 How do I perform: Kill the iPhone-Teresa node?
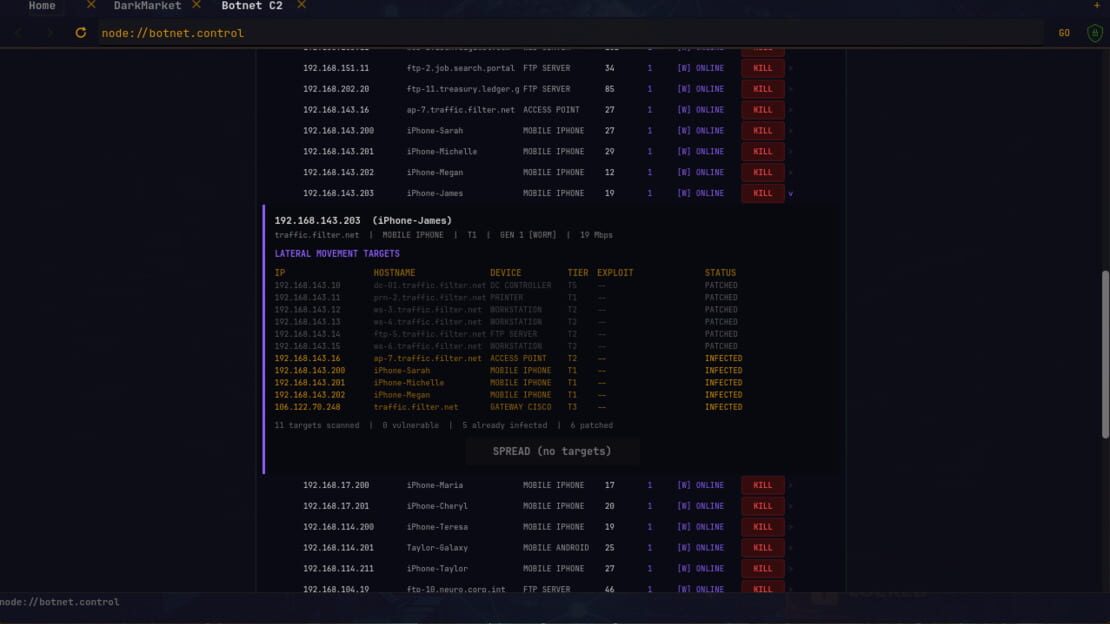(762, 527)
